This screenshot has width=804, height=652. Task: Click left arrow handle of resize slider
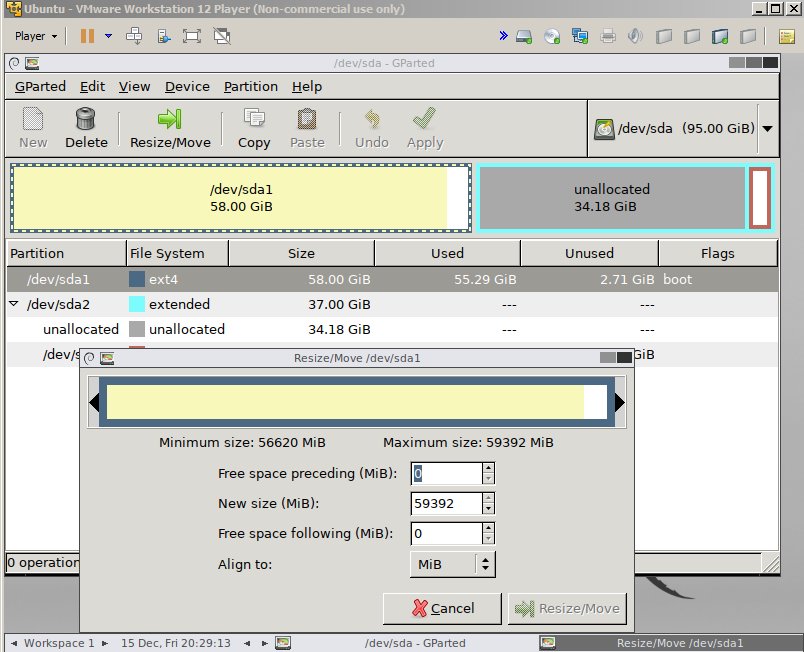click(94, 402)
